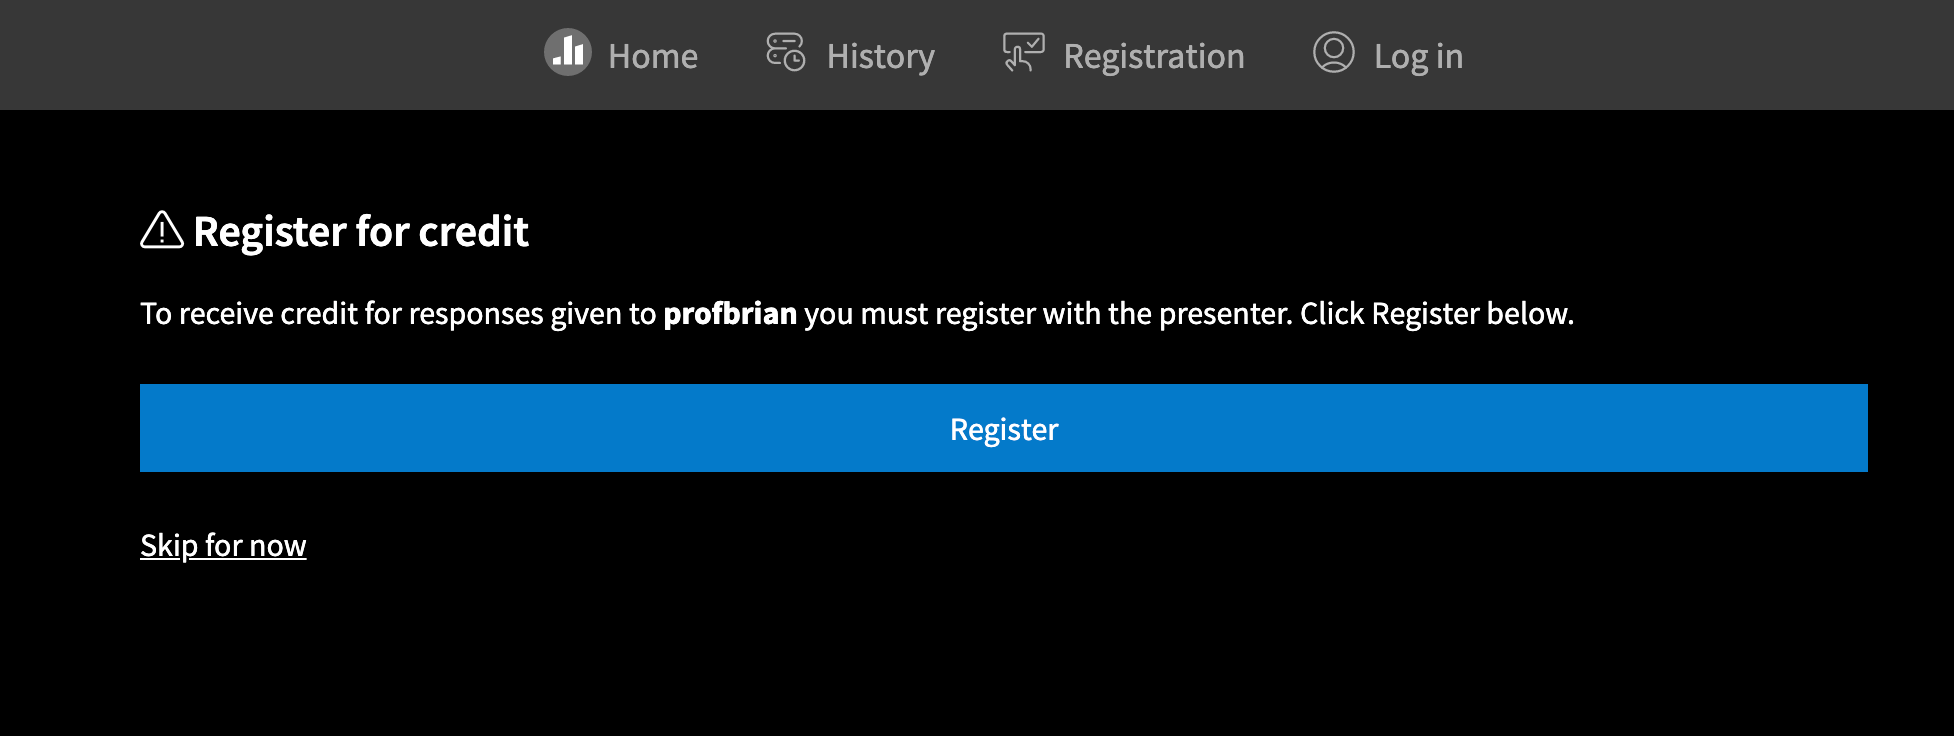Open the History menu label
Viewport: 1954px width, 736px height.
881,57
